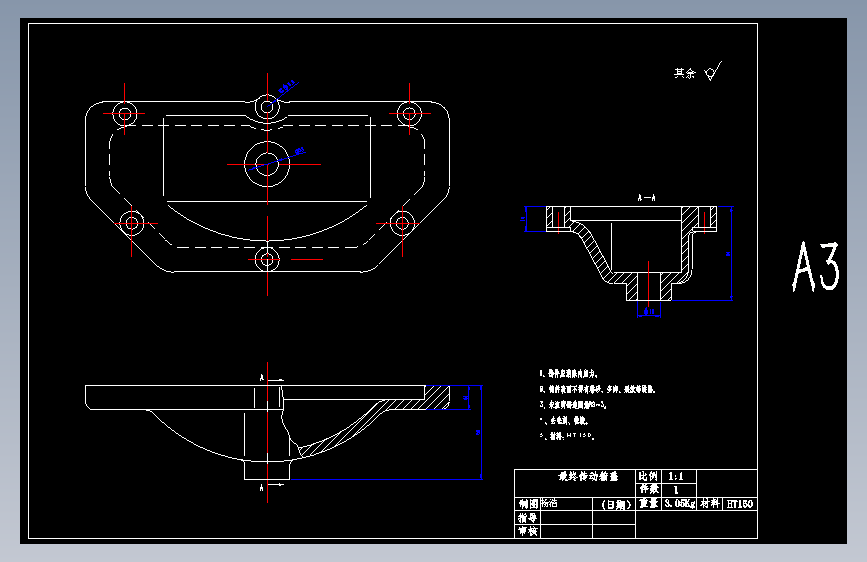Click the '审核' row label
This screenshot has height=562, width=867.
527,531
